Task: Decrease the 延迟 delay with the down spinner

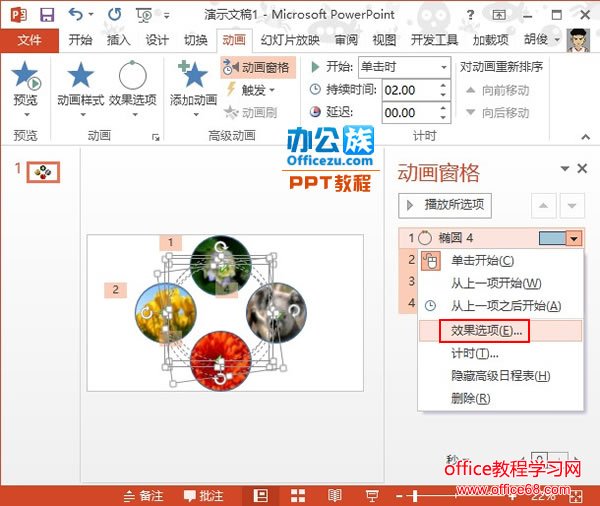Action: pos(443,118)
